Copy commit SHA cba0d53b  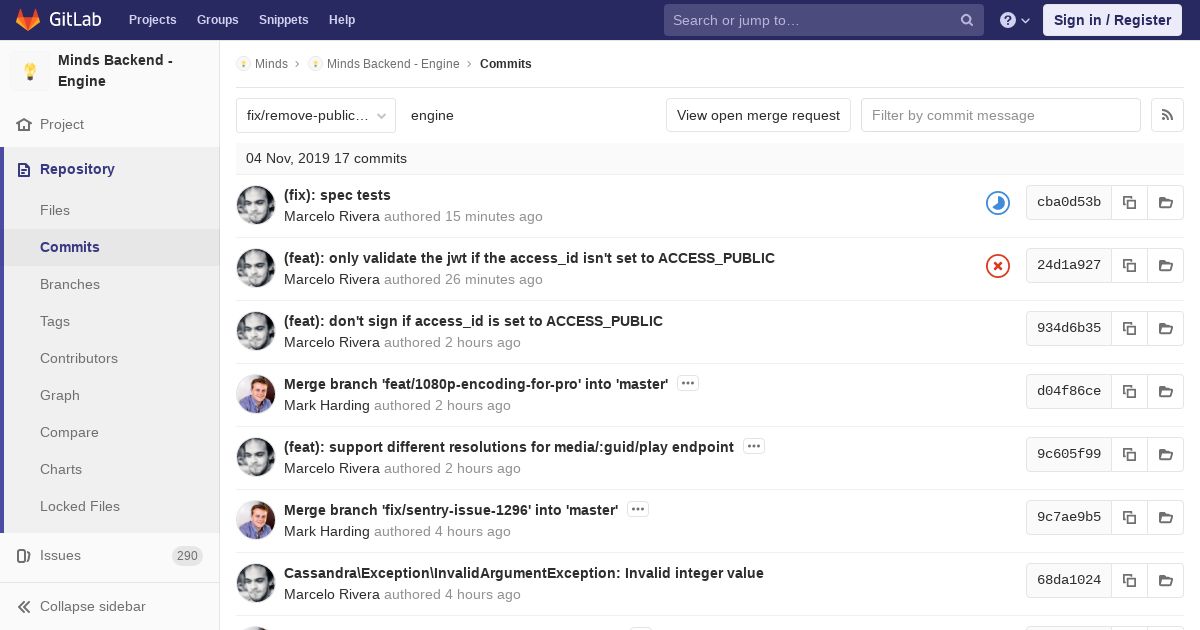point(1129,202)
